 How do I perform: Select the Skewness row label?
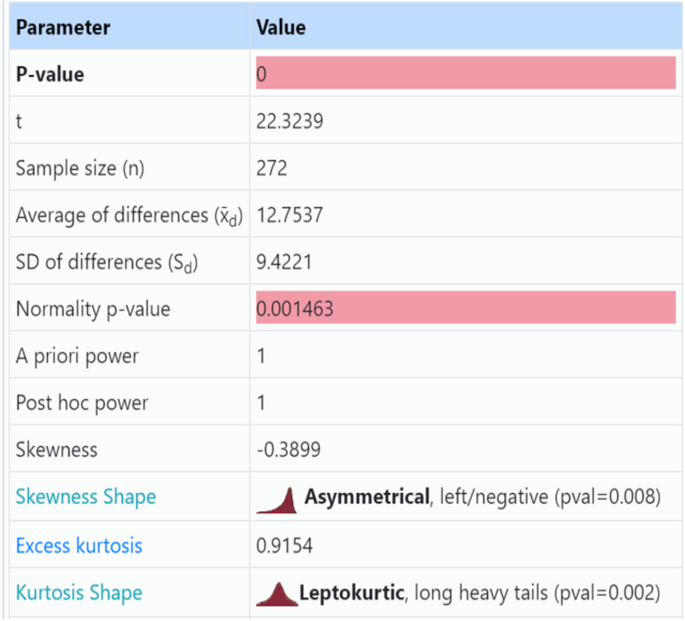pyautogui.click(x=56, y=450)
